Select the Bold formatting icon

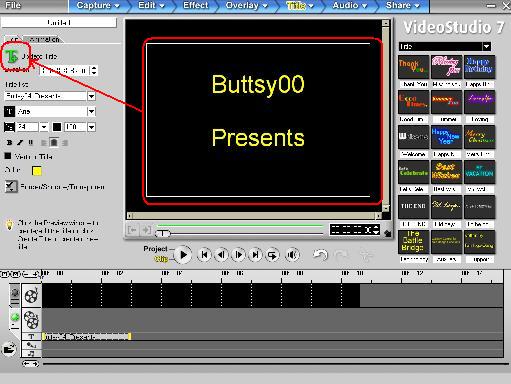[9, 143]
